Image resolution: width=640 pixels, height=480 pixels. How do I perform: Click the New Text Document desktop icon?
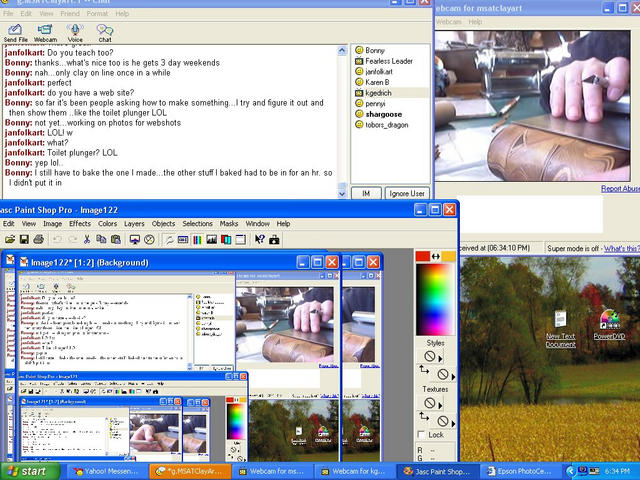coord(560,329)
